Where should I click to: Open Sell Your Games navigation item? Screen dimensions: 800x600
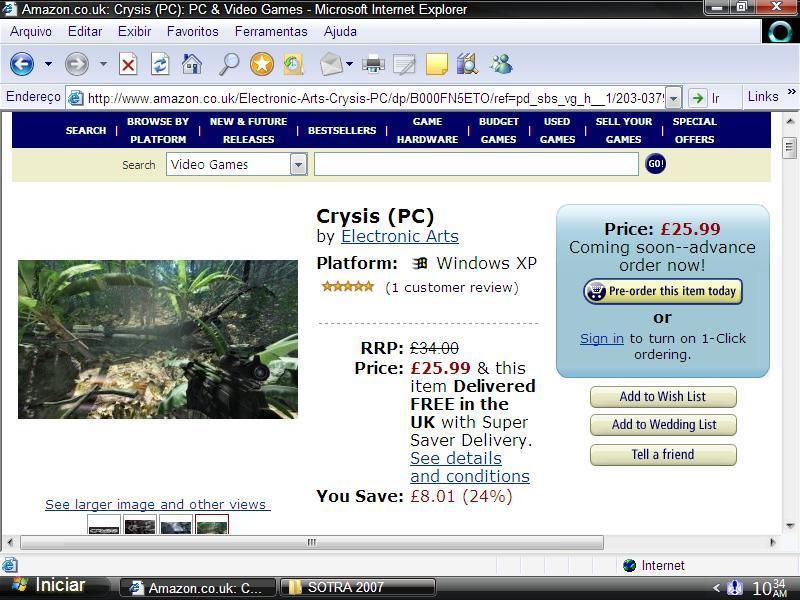623,130
